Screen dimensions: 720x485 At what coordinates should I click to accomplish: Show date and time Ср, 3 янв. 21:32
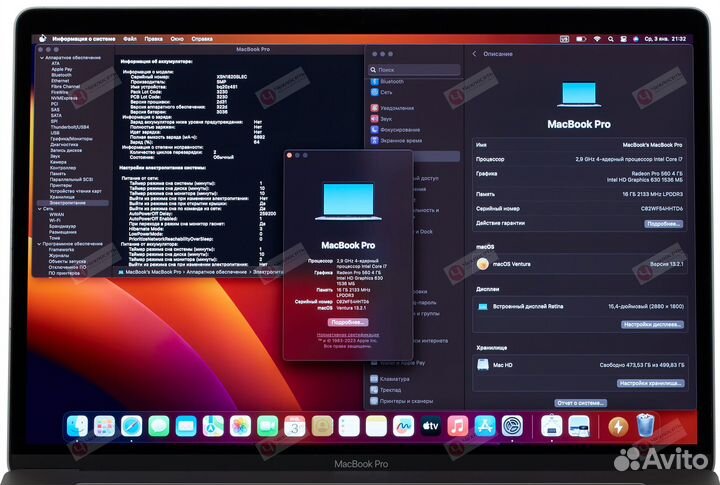click(x=665, y=39)
